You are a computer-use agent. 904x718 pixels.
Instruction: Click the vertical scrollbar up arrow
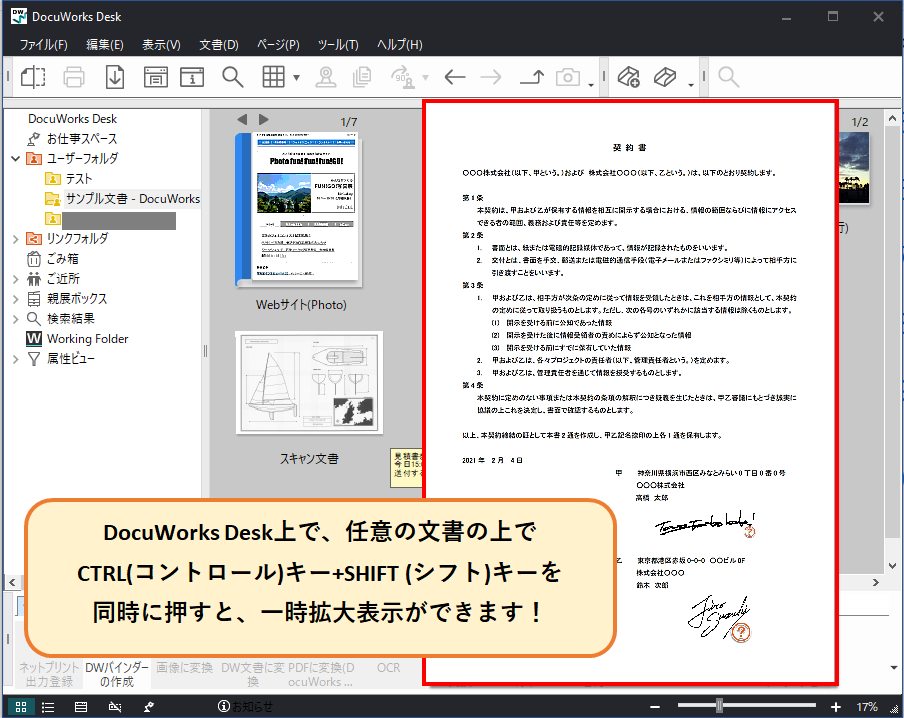tap(892, 118)
